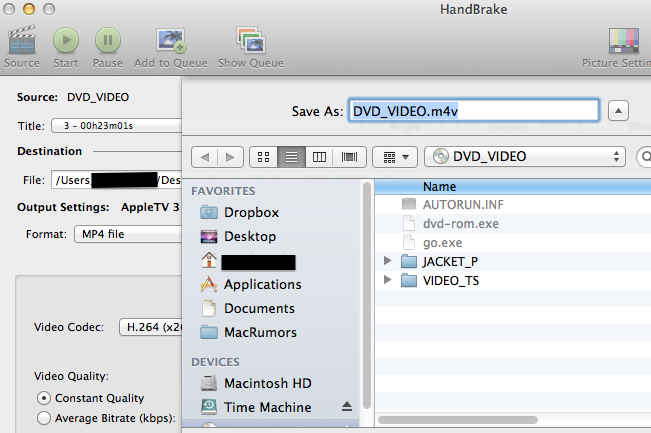Switch to Cover Flow view
The width and height of the screenshot is (651, 433).
click(x=349, y=157)
